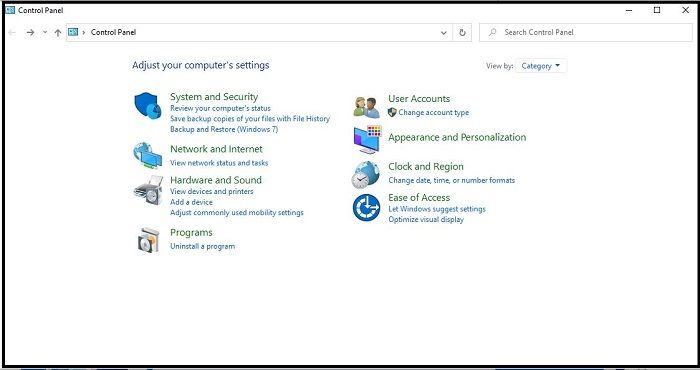Click the chevron before Control Panel in address bar
The height and width of the screenshot is (370, 700).
point(84,32)
